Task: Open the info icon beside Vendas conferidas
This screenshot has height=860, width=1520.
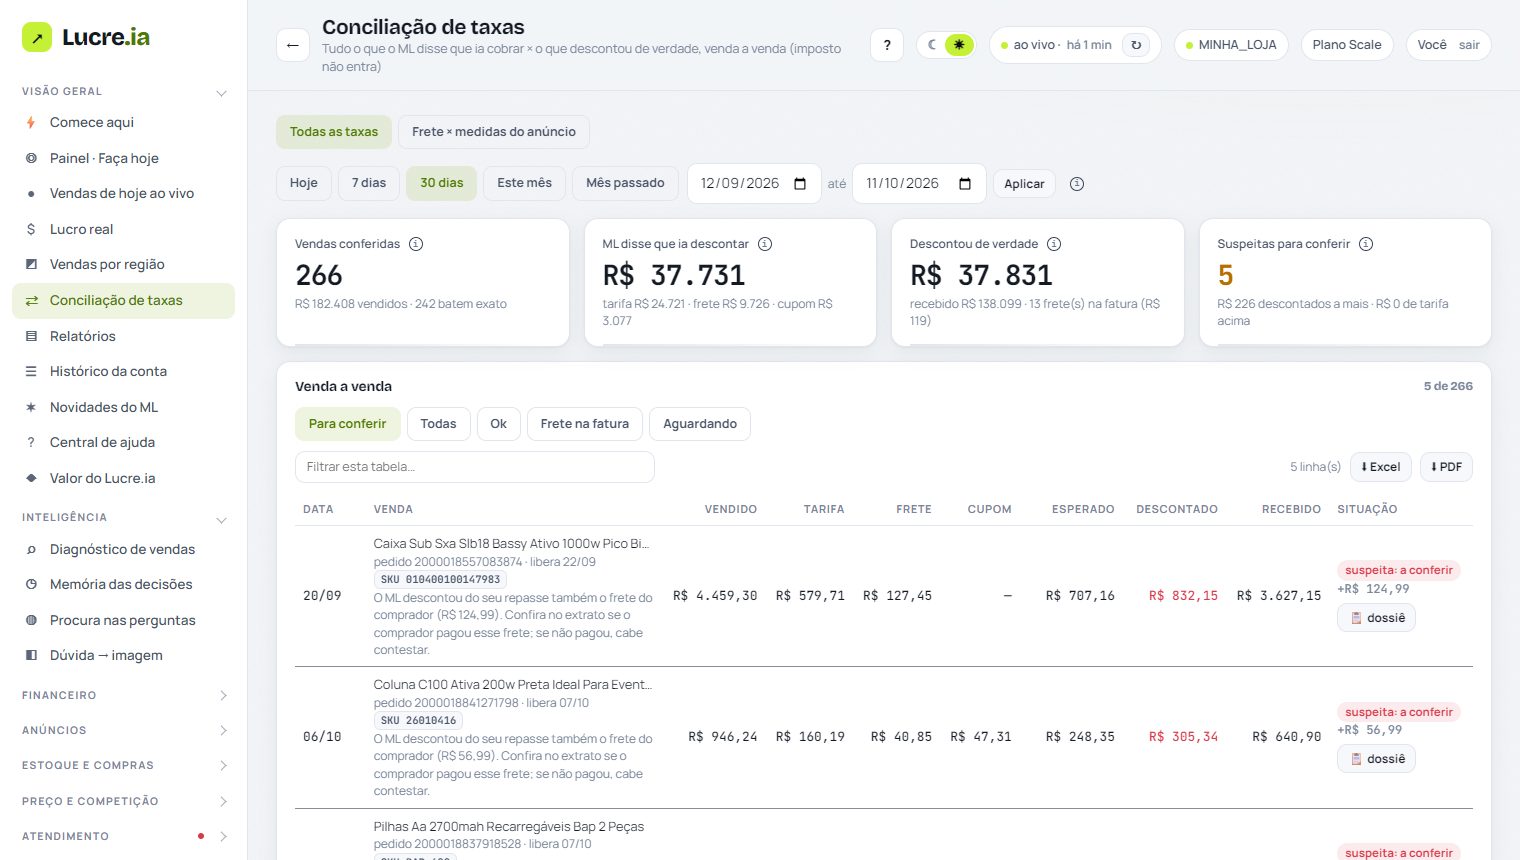Action: (x=416, y=244)
